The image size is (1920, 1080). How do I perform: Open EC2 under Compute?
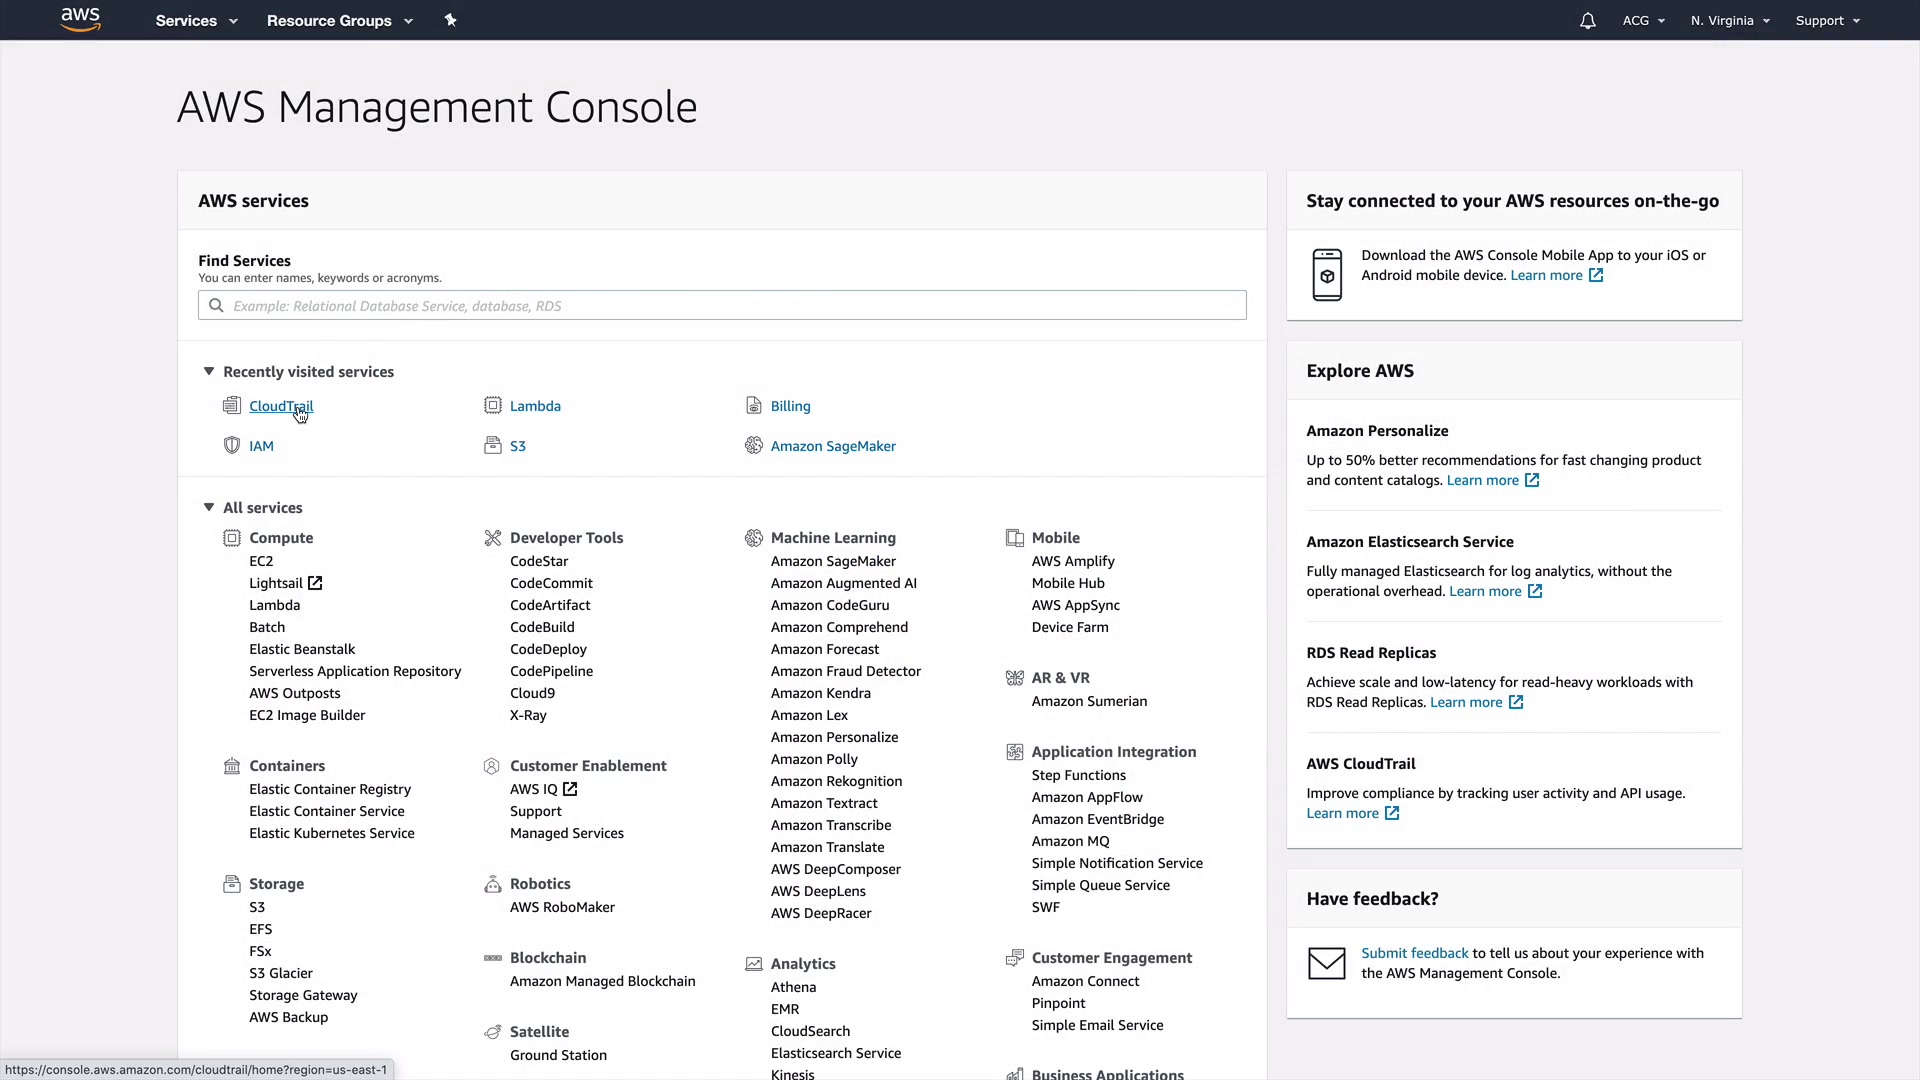[x=261, y=561]
